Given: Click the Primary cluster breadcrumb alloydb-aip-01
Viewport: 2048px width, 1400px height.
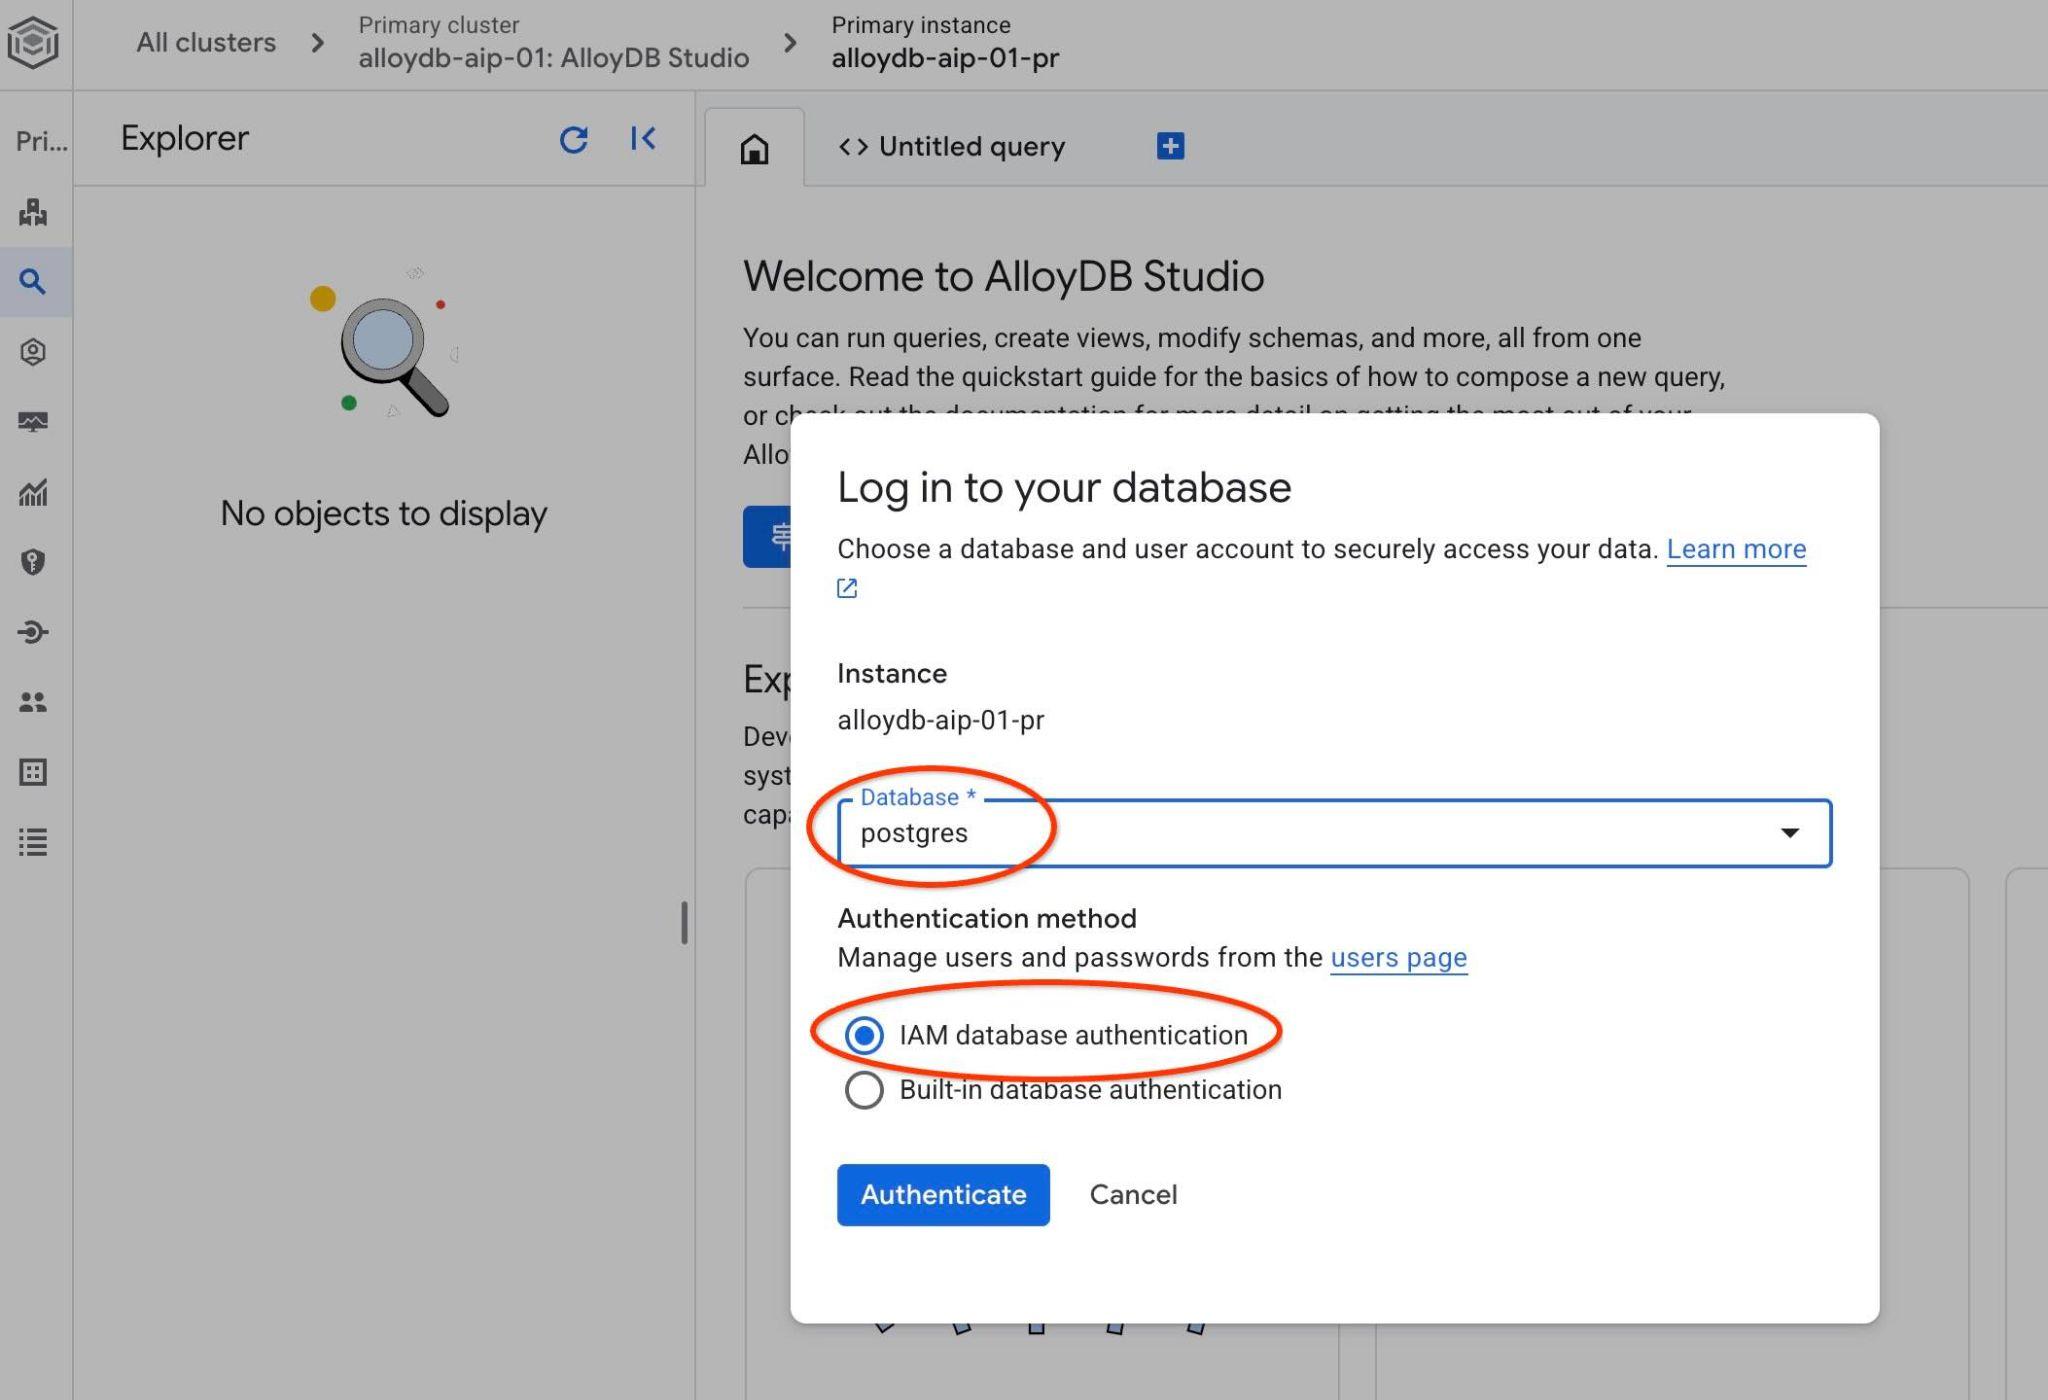Looking at the screenshot, I should pyautogui.click(x=553, y=57).
